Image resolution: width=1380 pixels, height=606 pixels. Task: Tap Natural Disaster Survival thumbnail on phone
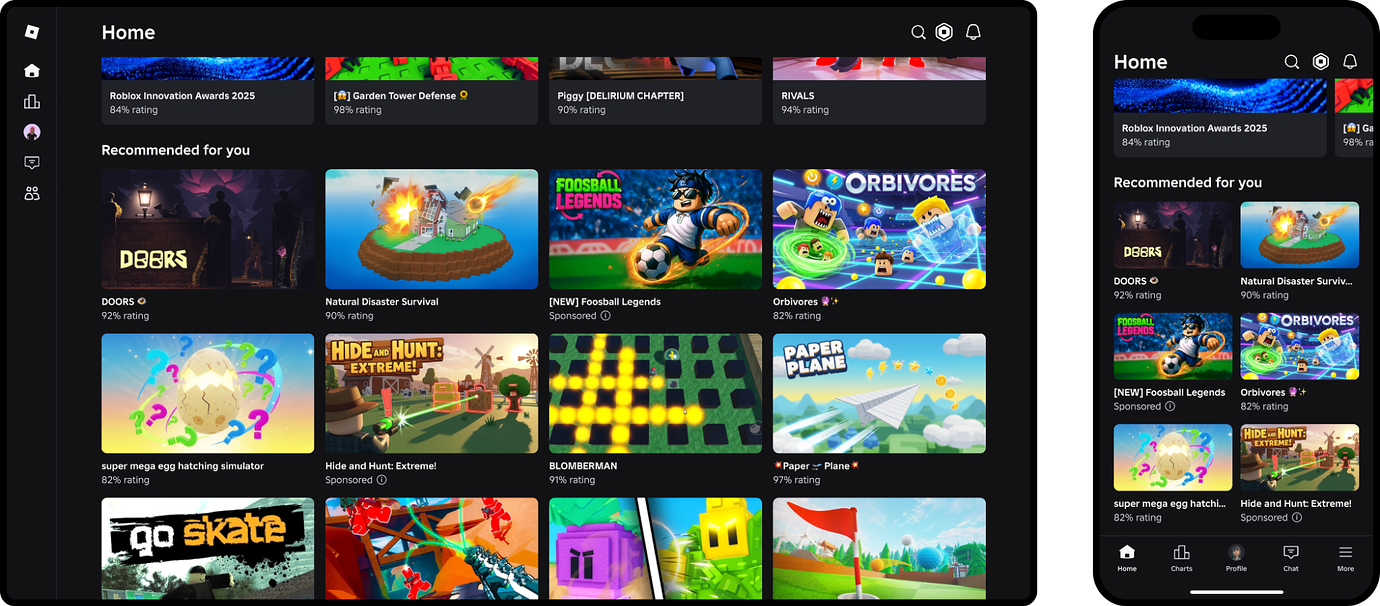coord(1300,235)
